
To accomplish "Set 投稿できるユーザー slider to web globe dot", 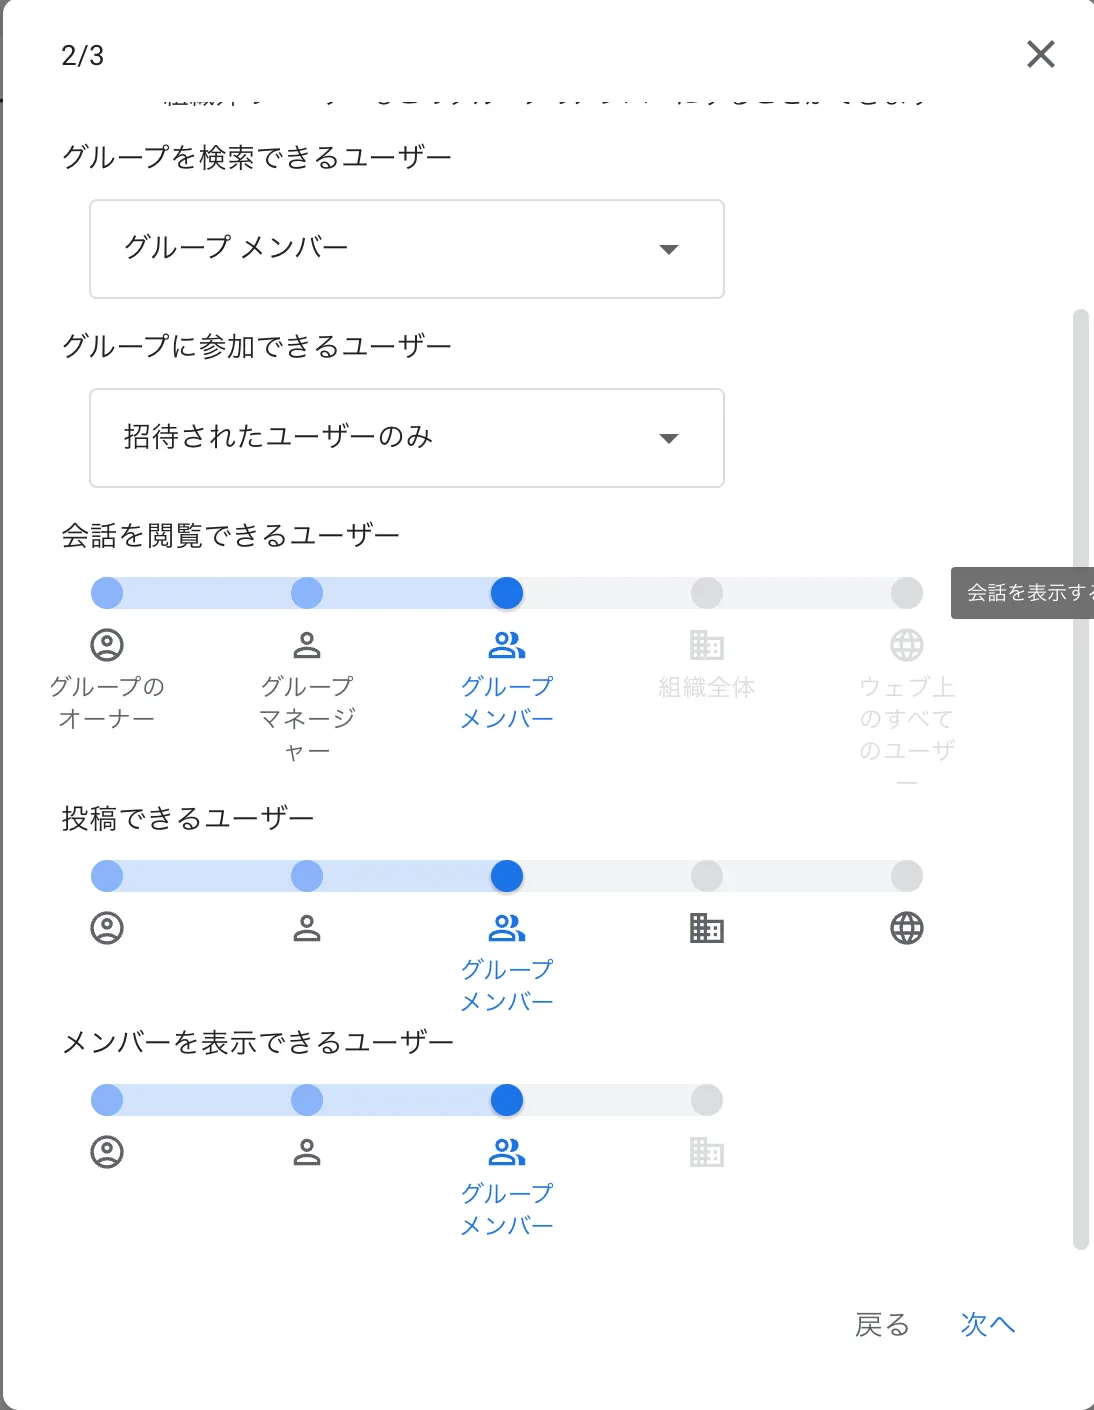I will point(907,876).
